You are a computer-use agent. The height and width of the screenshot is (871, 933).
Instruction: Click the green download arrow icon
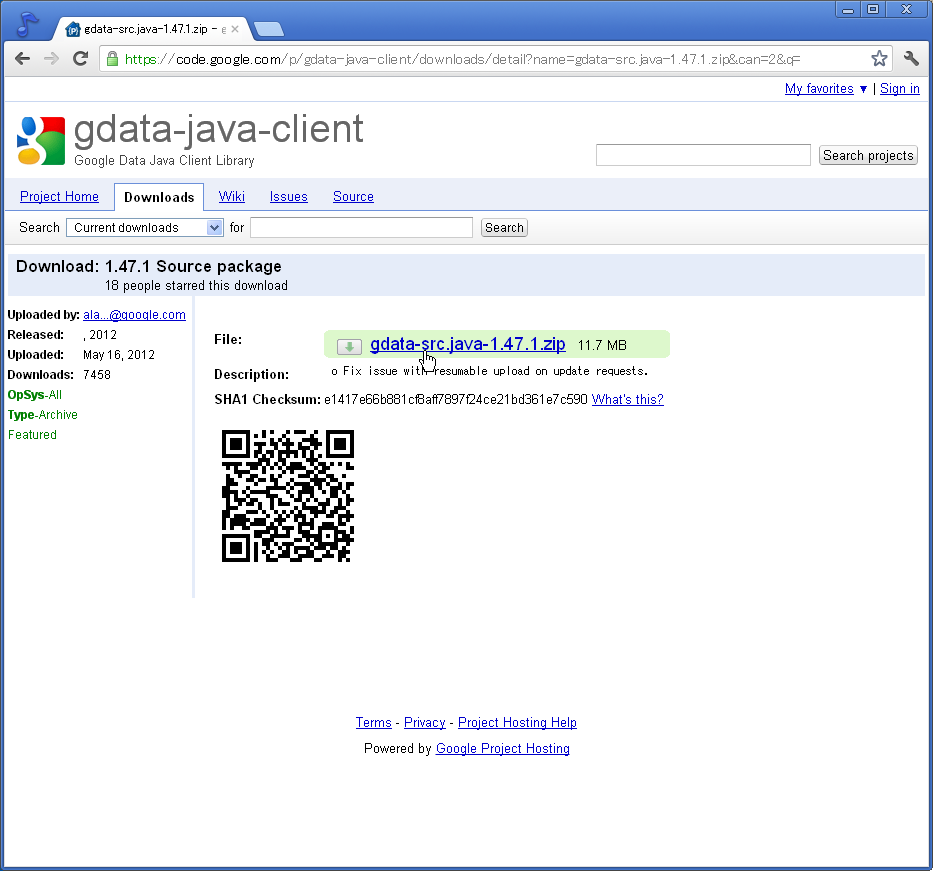click(349, 346)
